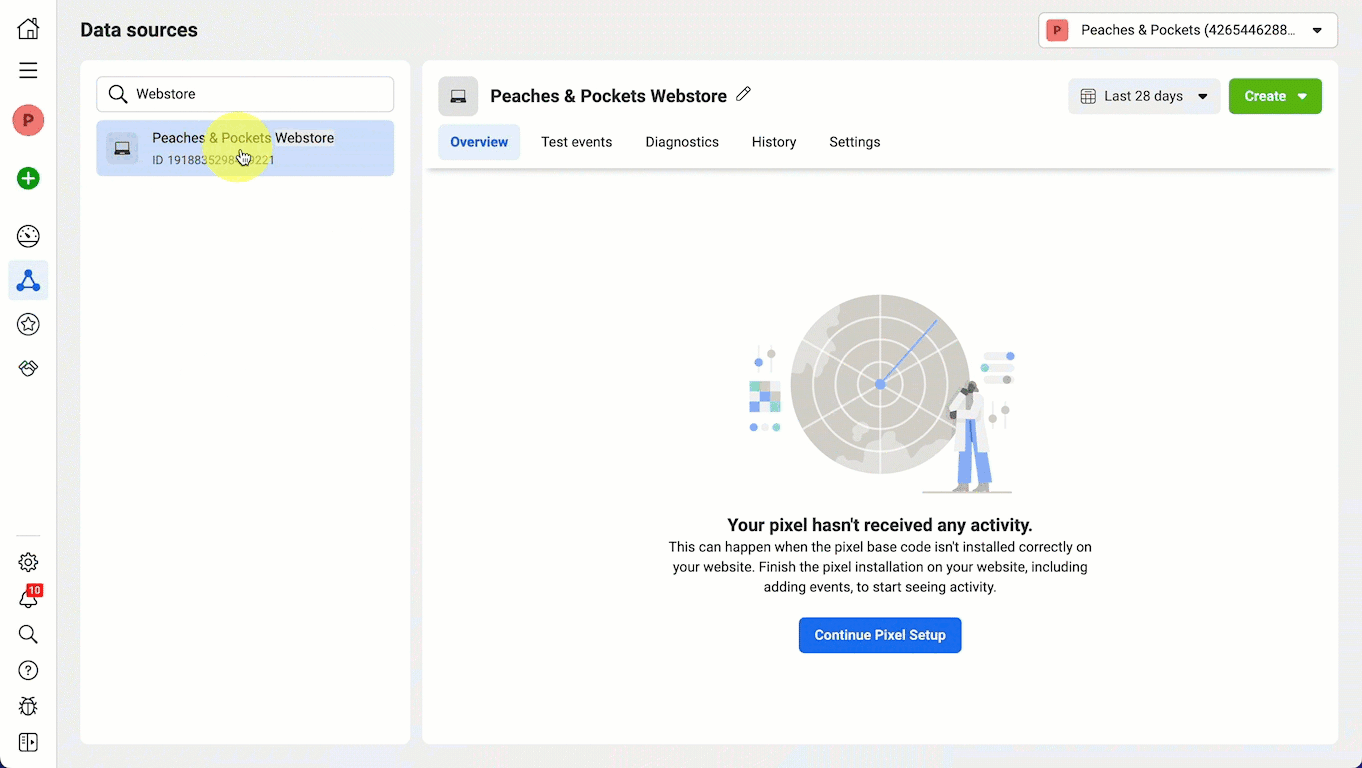Open the Home icon in sidebar
This screenshot has height=768, width=1362.
(x=28, y=28)
